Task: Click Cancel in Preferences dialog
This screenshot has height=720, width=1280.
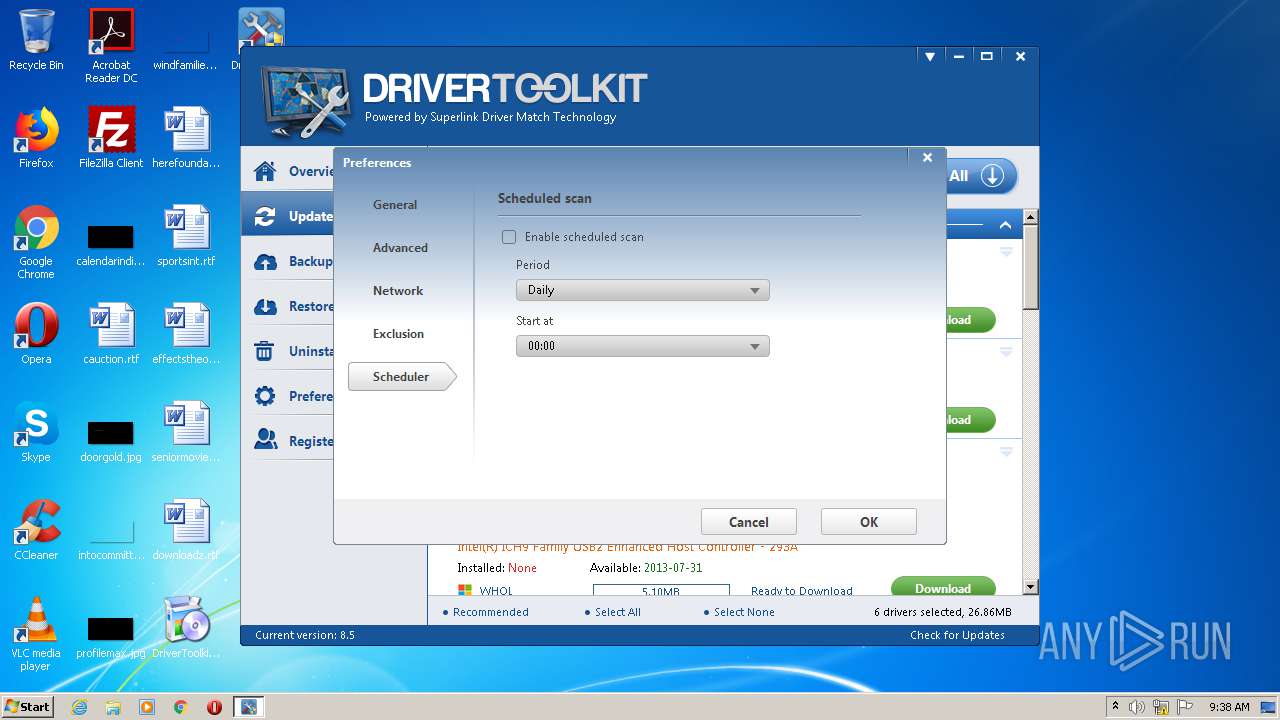Action: pos(749,522)
